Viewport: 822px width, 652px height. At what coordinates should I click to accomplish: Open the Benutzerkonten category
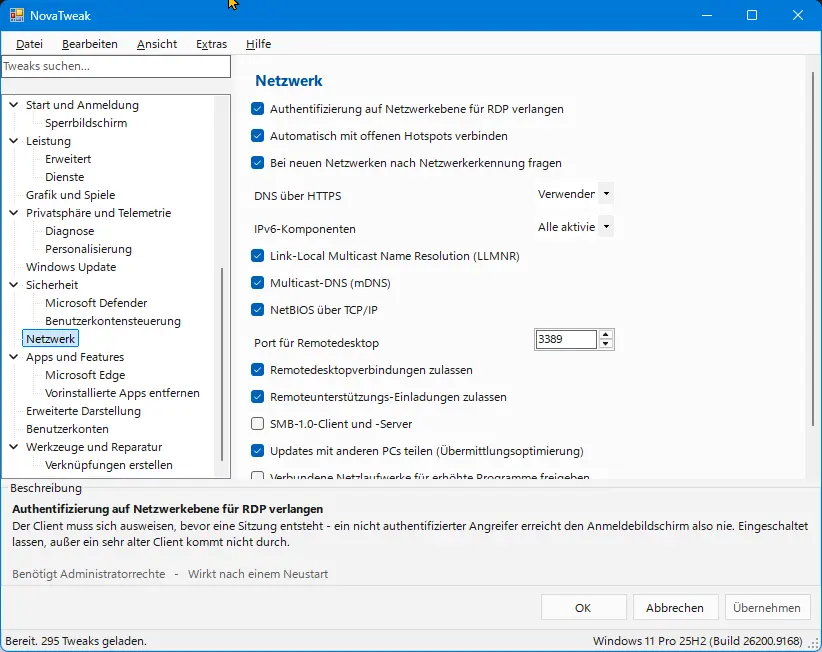tap(67, 429)
